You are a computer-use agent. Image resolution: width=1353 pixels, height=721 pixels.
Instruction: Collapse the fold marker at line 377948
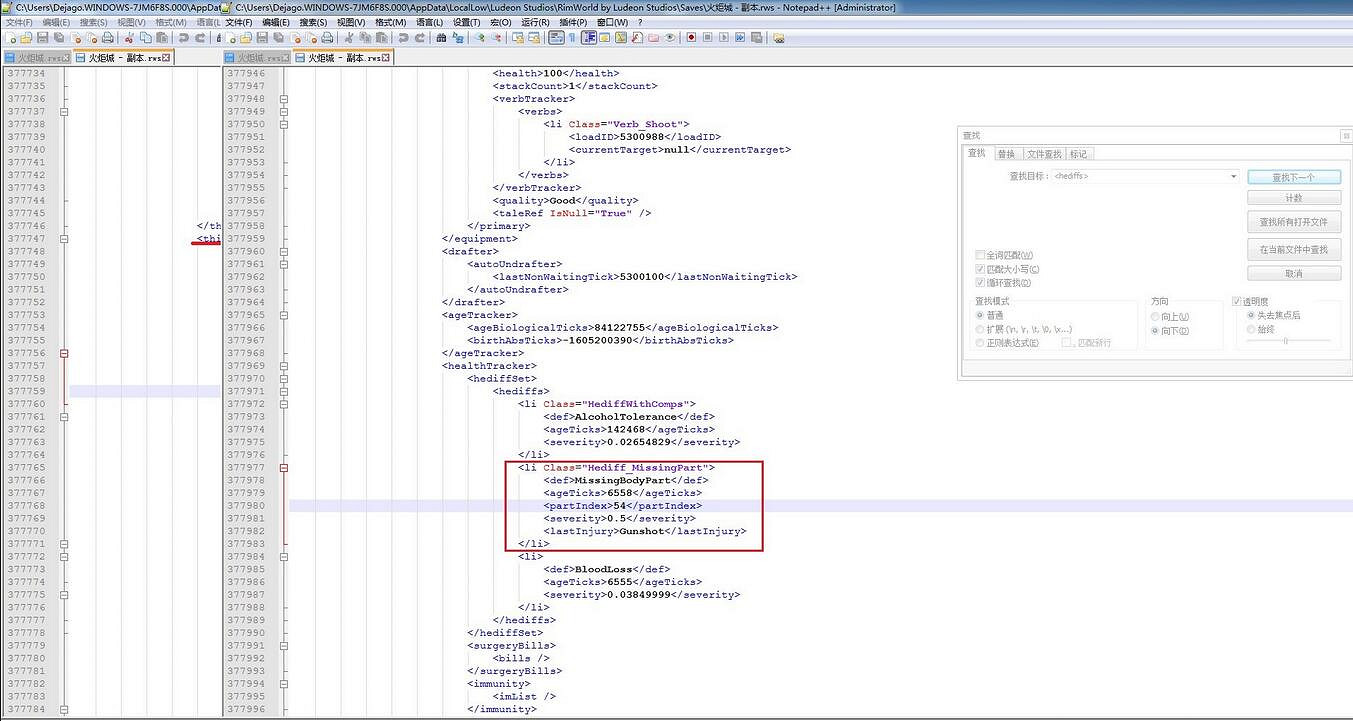click(x=284, y=99)
